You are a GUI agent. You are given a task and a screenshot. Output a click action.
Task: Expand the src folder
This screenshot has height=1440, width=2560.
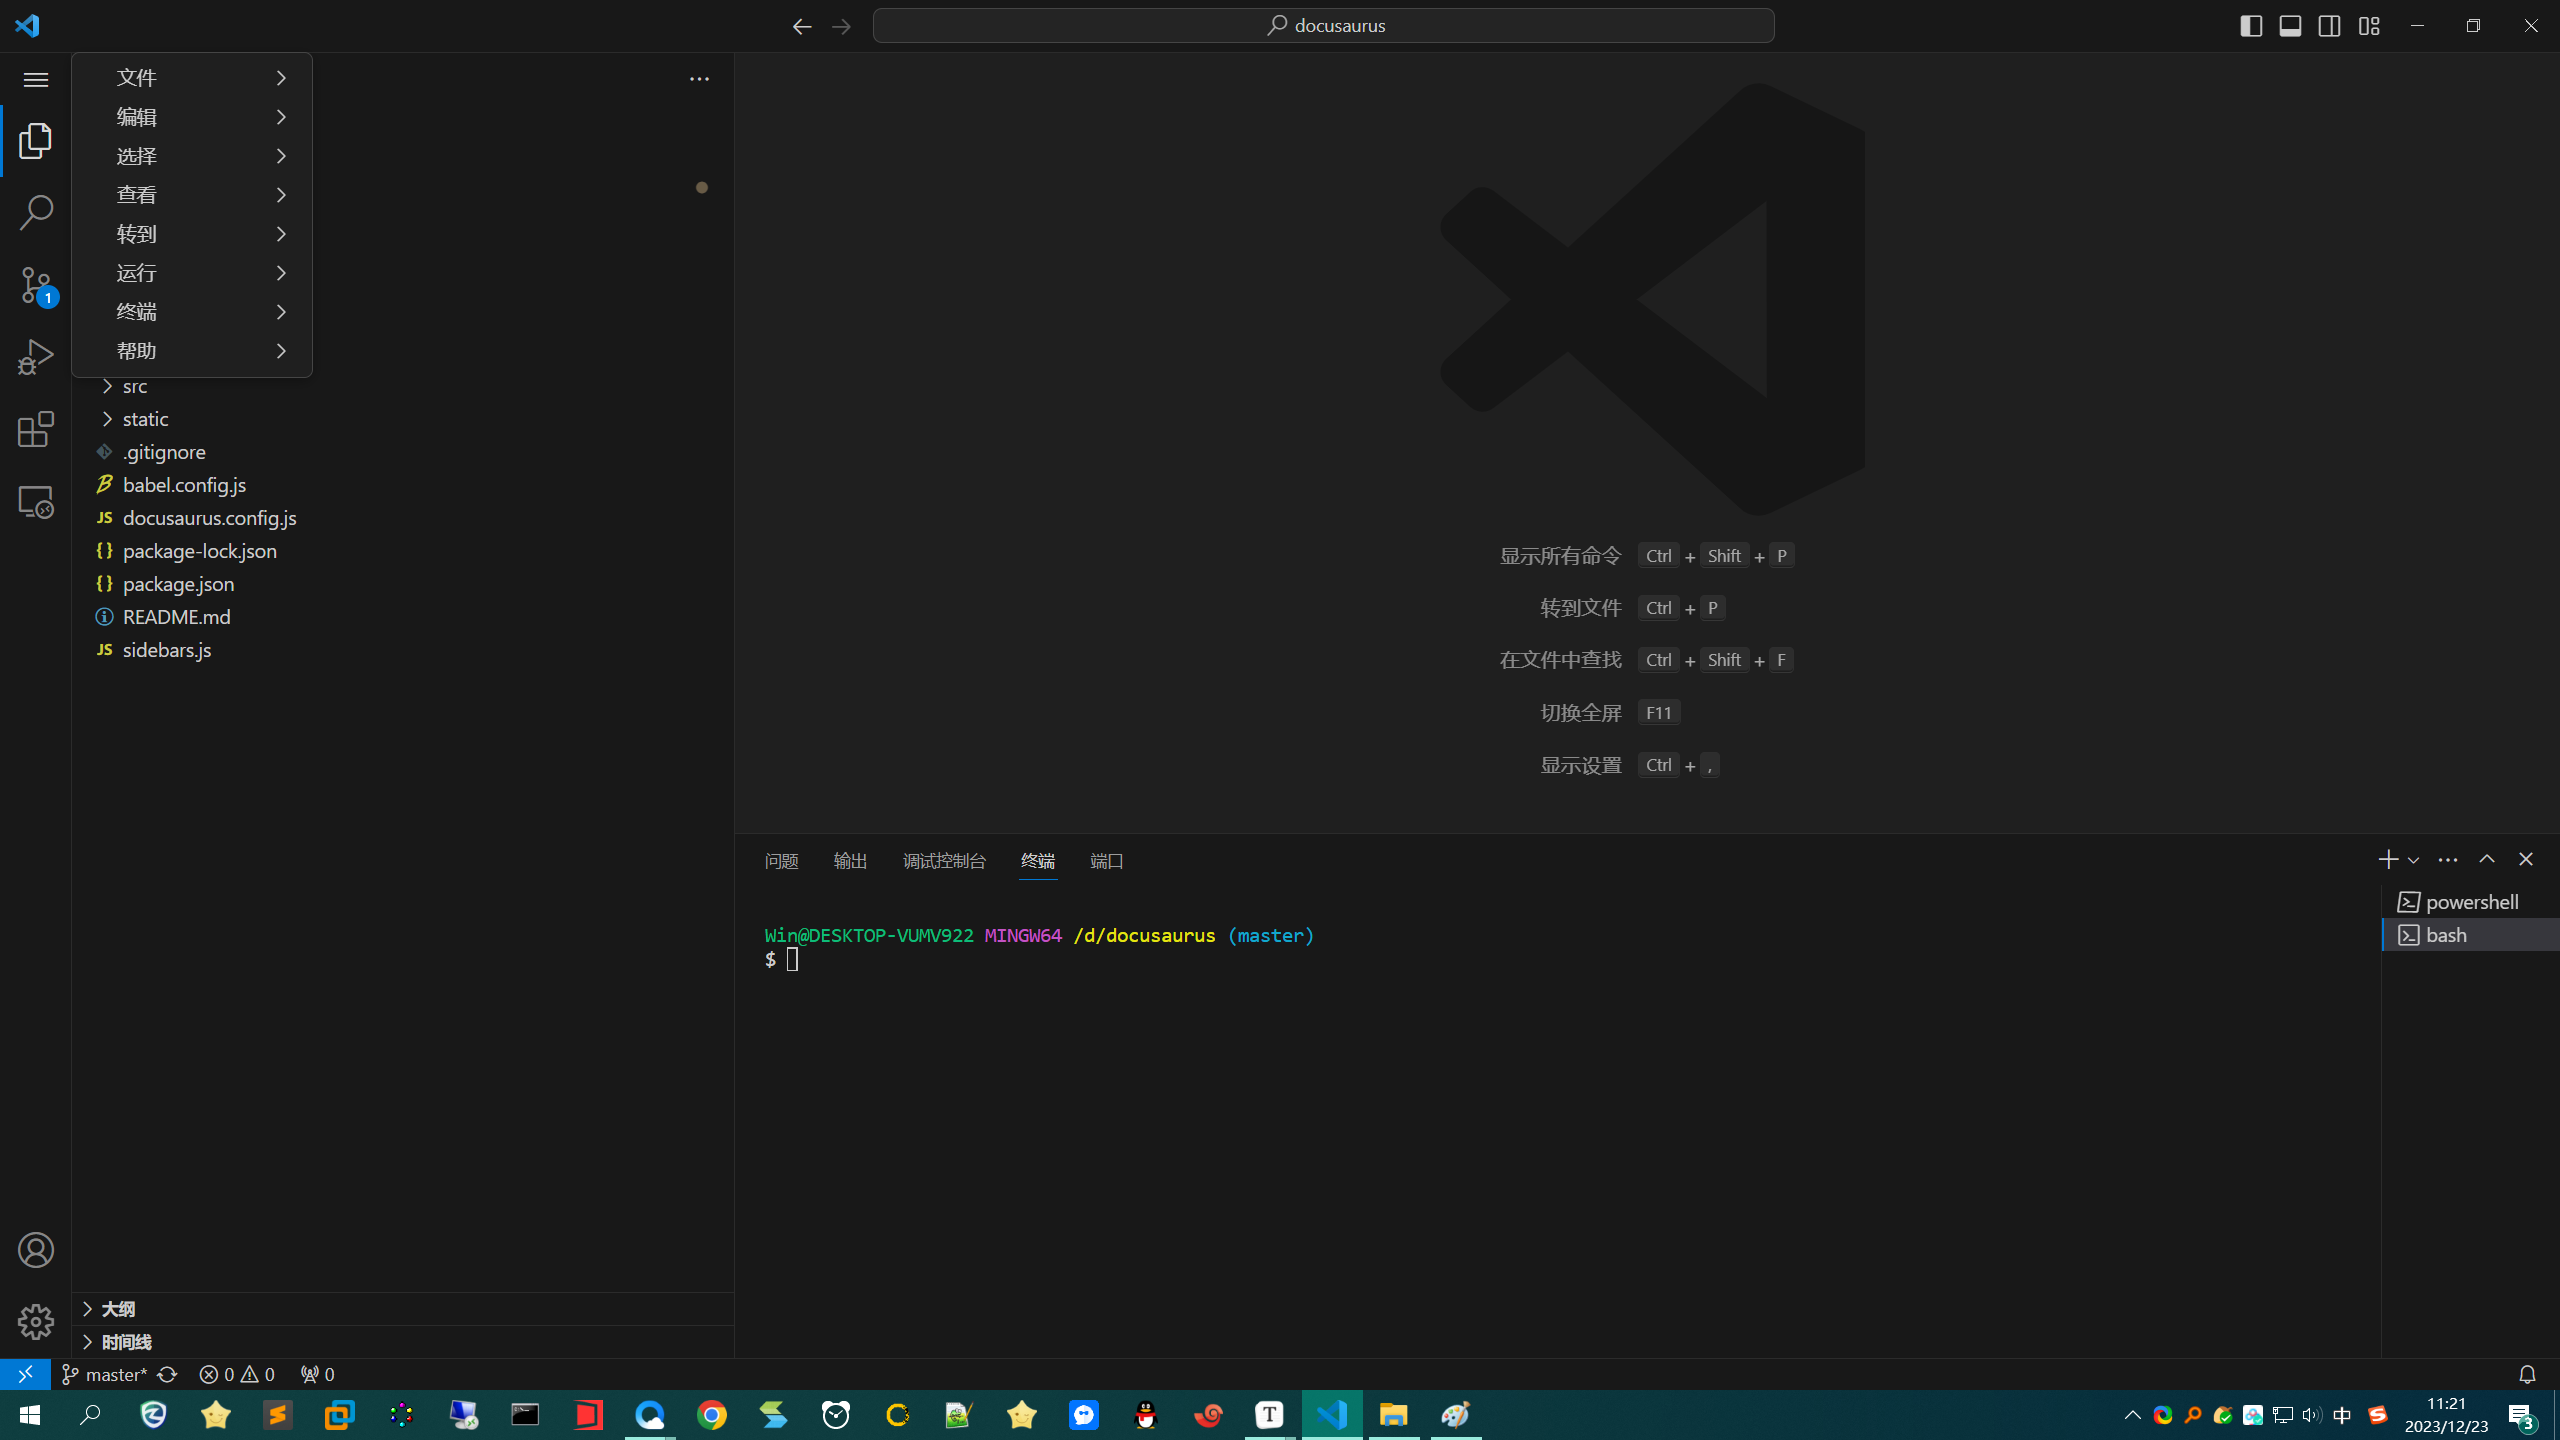[x=403, y=386]
